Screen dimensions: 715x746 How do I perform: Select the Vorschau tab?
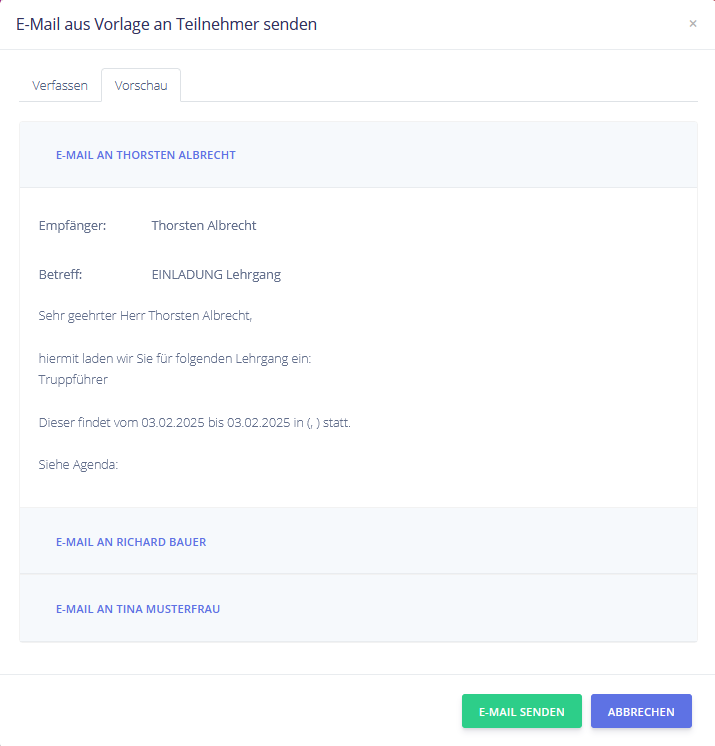tap(141, 86)
